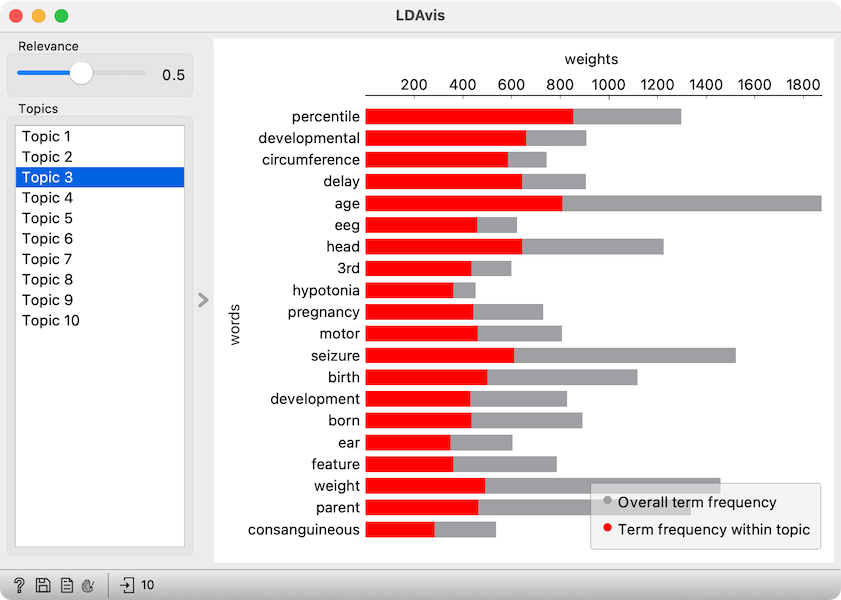Click the input arrow icon showing 10
This screenshot has height=600, width=841.
tap(127, 584)
